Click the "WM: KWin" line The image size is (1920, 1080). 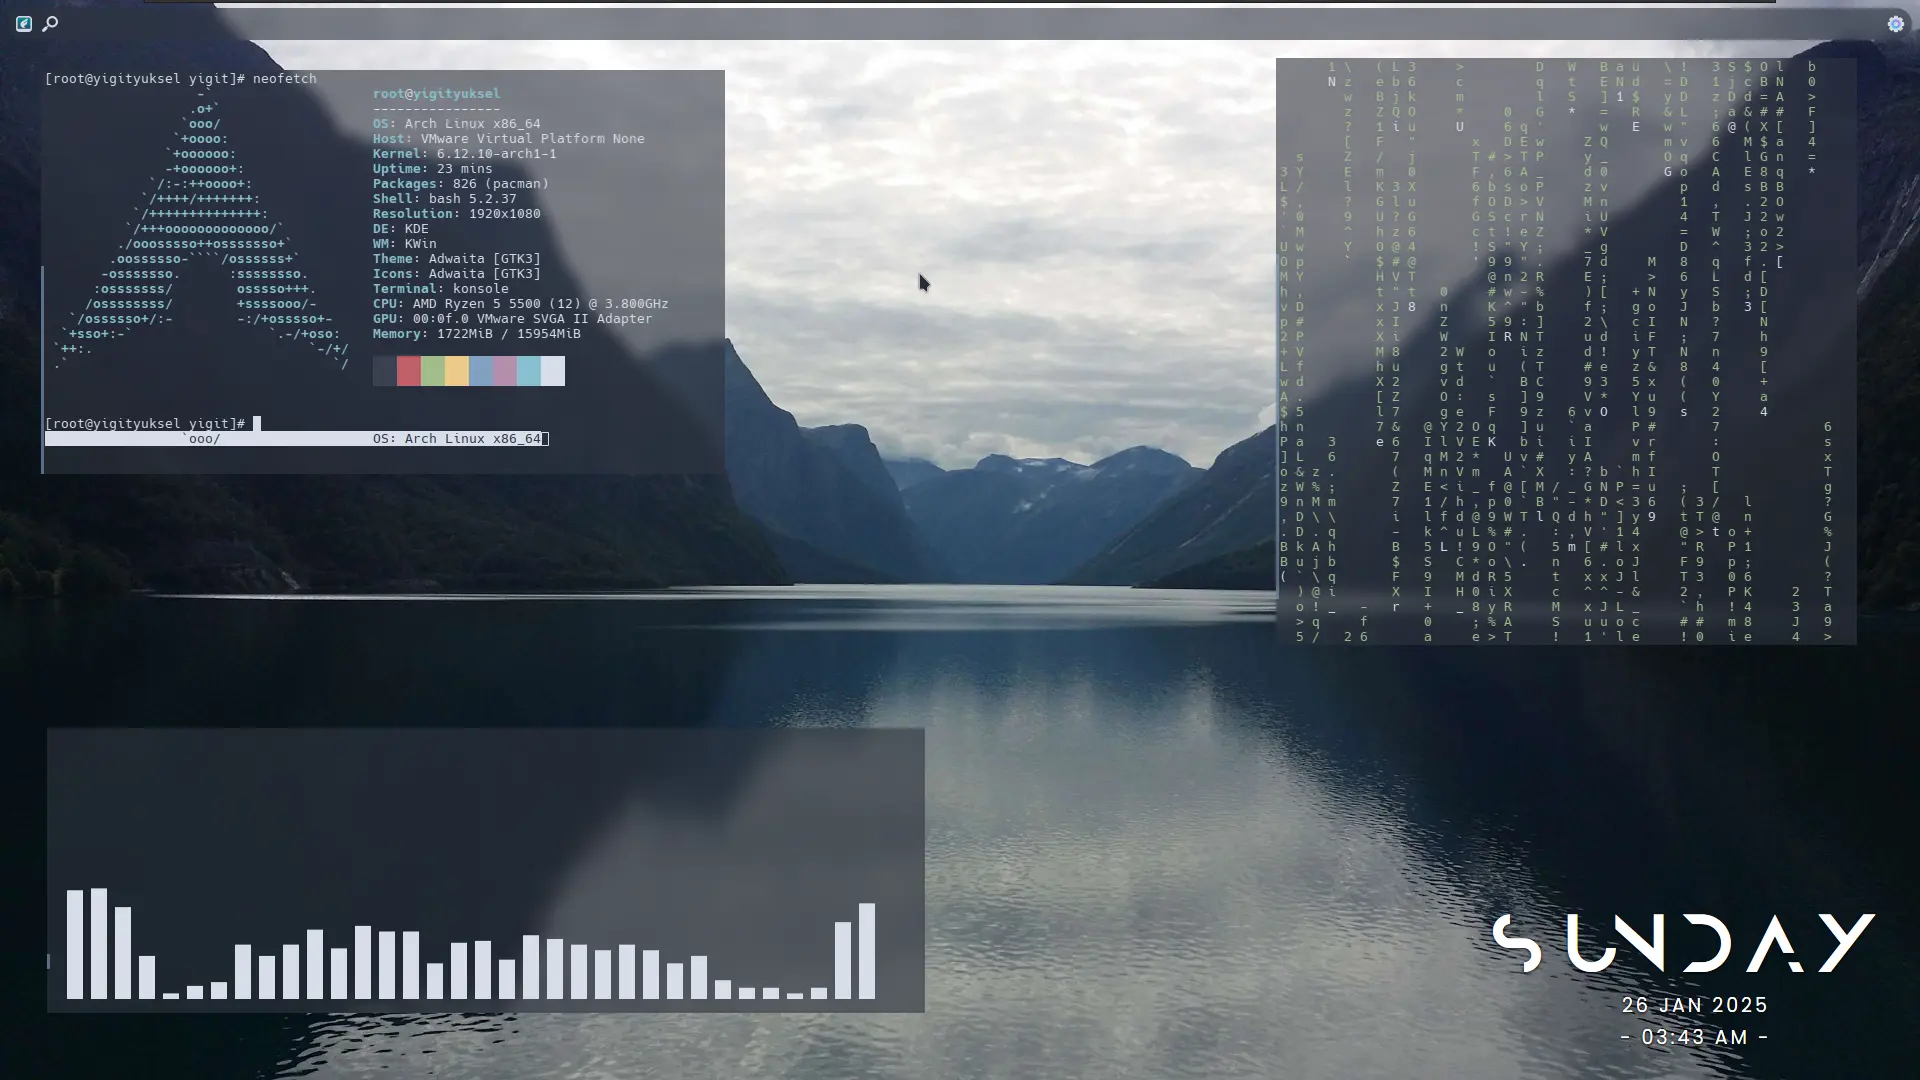pyautogui.click(x=405, y=244)
